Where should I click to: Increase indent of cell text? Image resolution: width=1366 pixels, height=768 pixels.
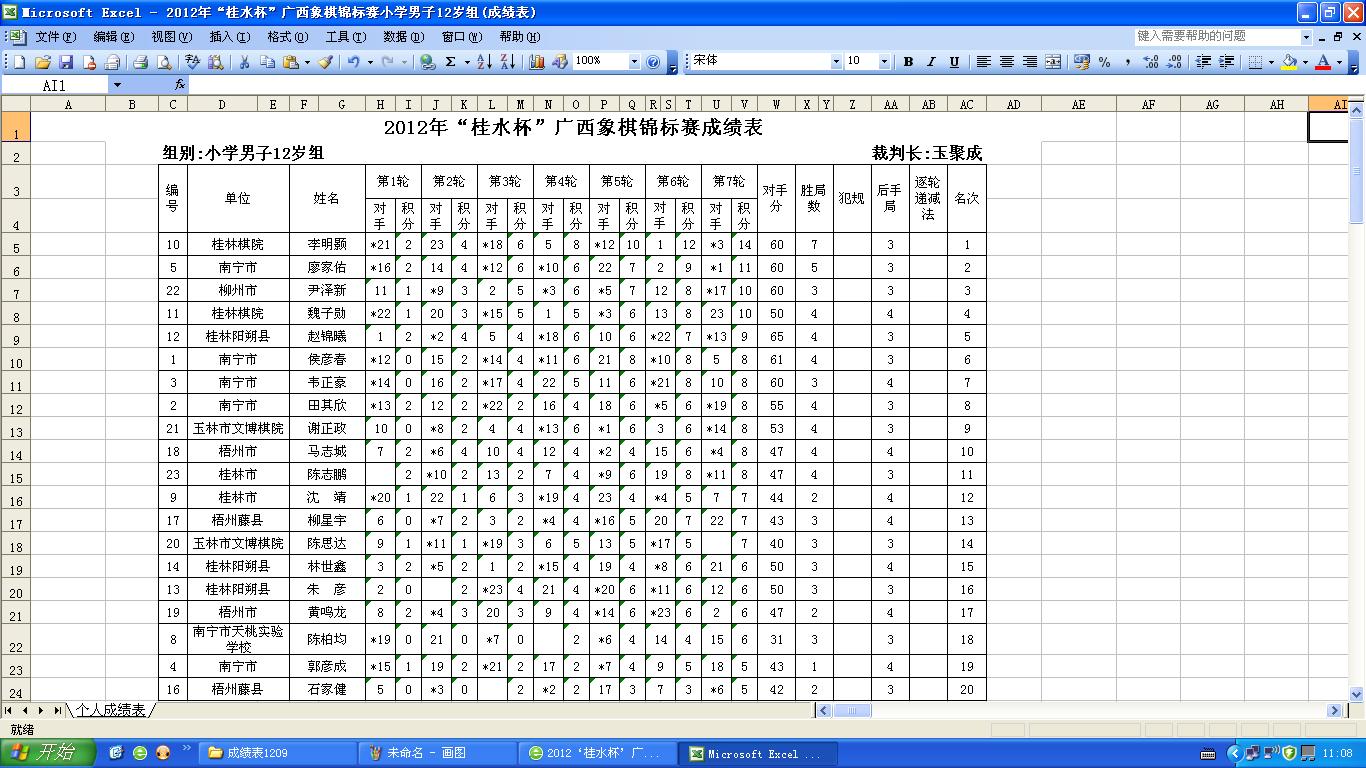(x=1226, y=61)
